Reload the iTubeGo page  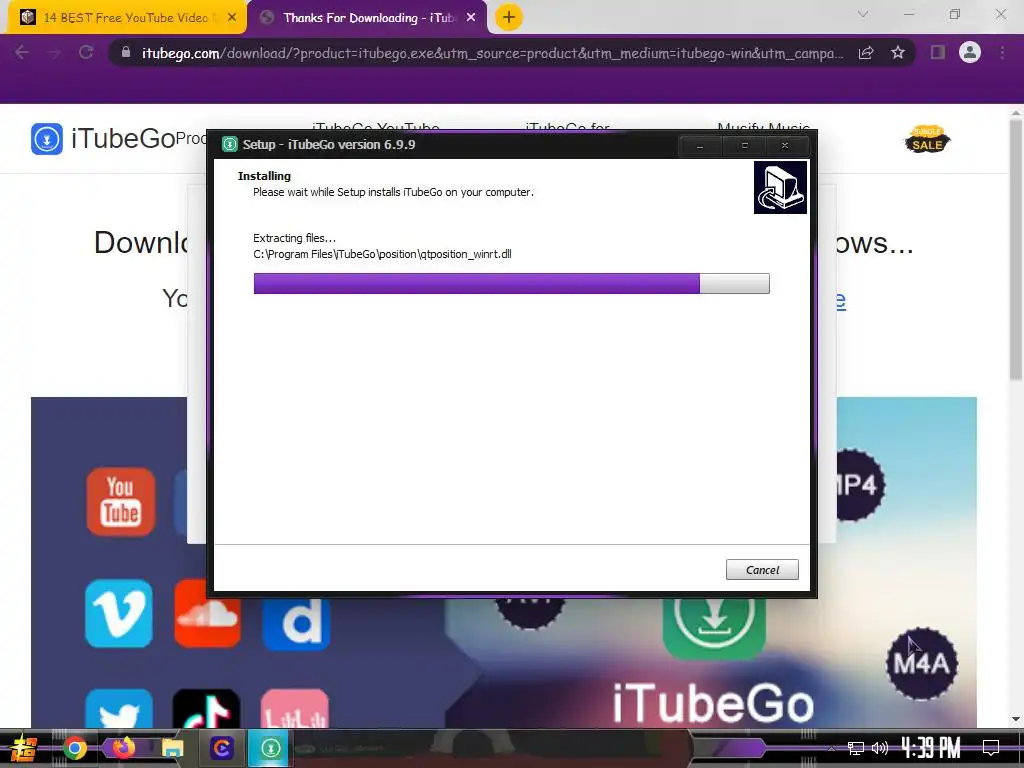[86, 52]
